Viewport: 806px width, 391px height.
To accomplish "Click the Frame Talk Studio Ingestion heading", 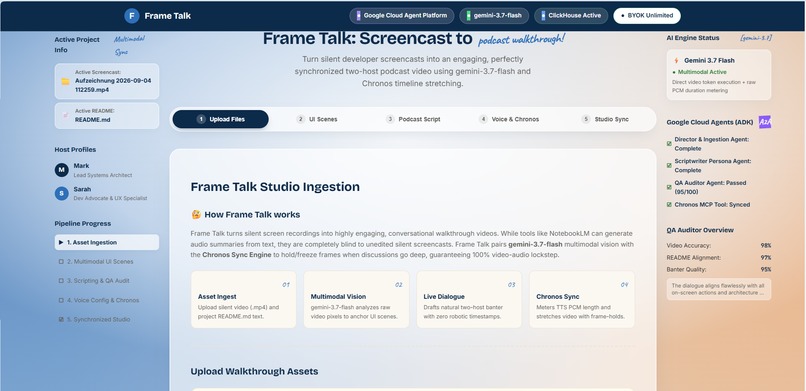I will (x=275, y=187).
